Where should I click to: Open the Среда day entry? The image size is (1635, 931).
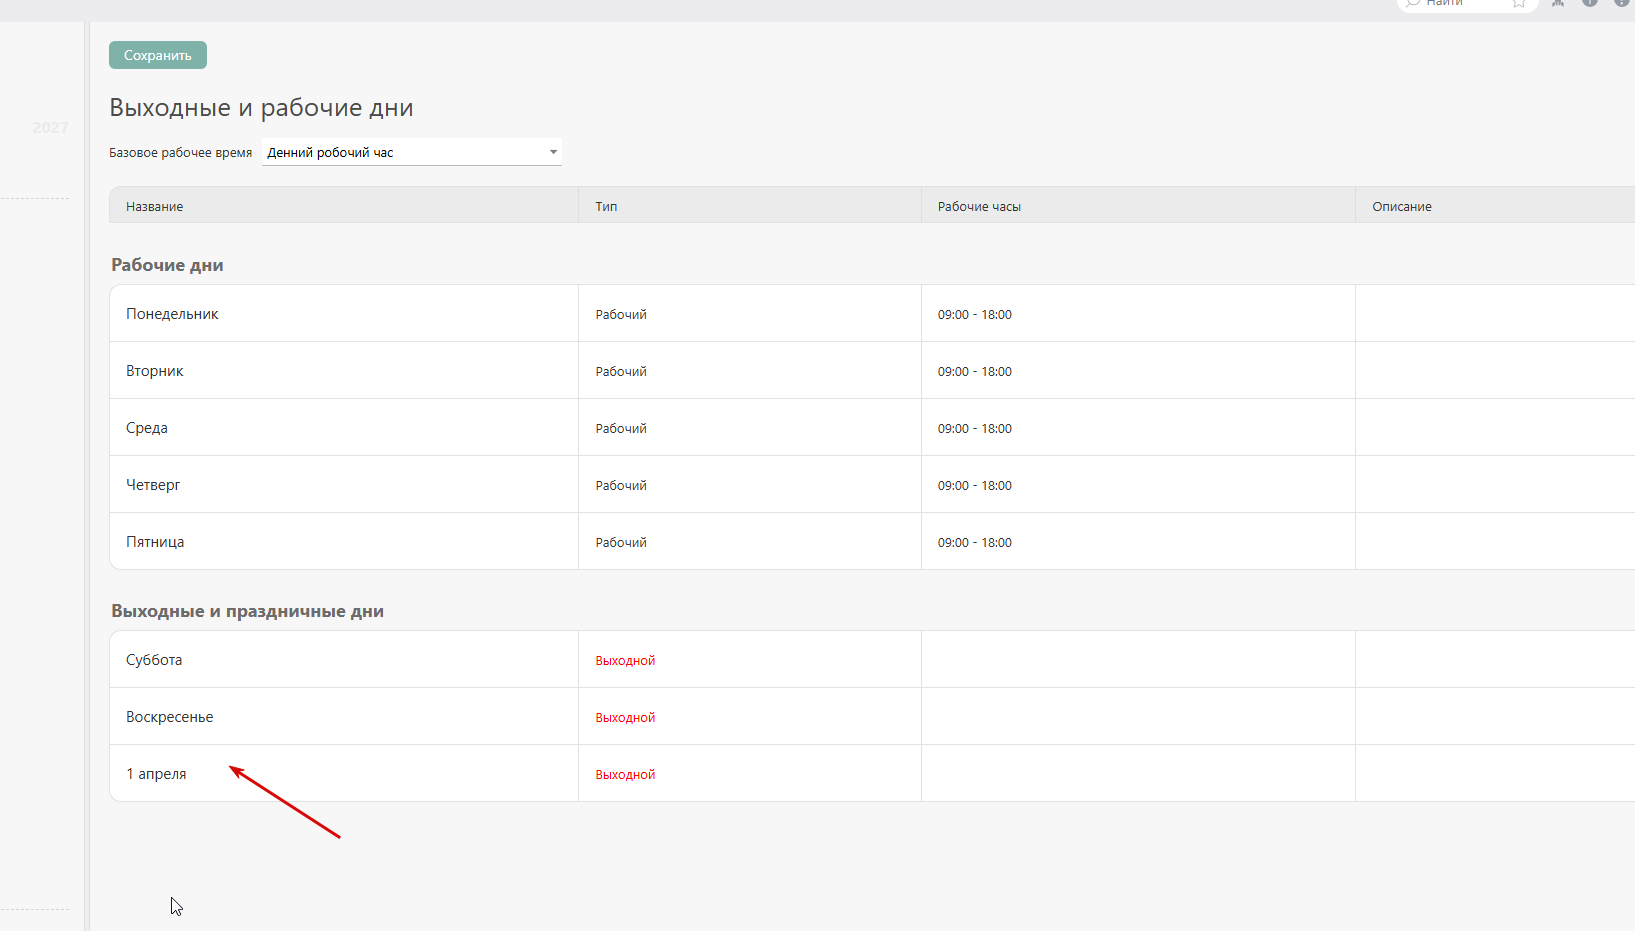(147, 428)
